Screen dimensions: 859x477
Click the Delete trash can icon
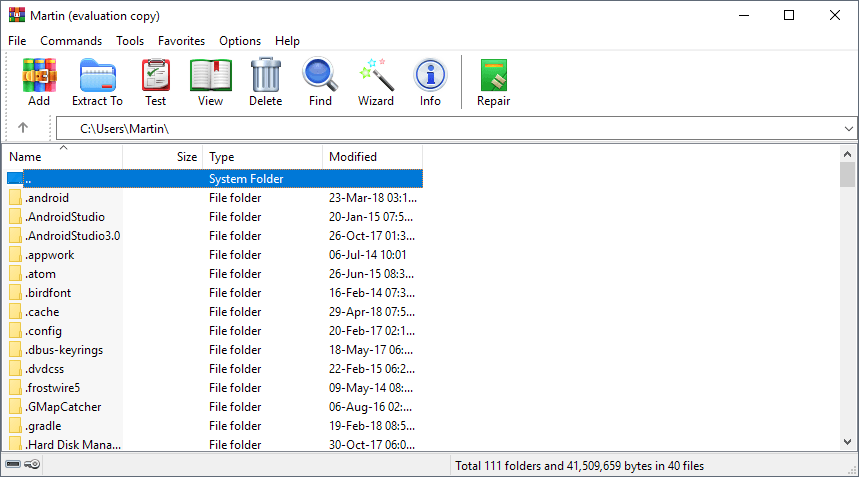(x=266, y=75)
